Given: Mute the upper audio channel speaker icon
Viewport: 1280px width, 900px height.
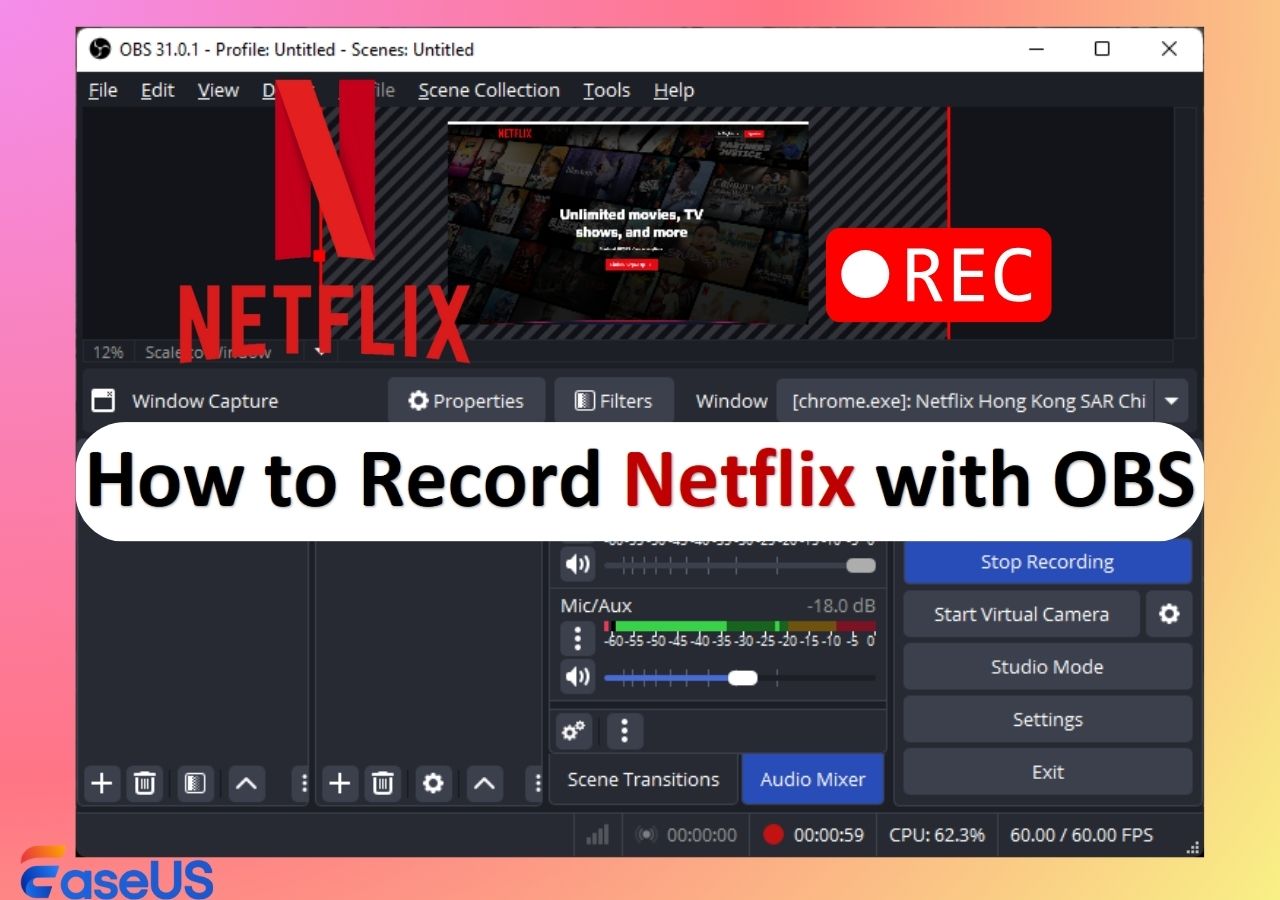Looking at the screenshot, I should (x=578, y=564).
